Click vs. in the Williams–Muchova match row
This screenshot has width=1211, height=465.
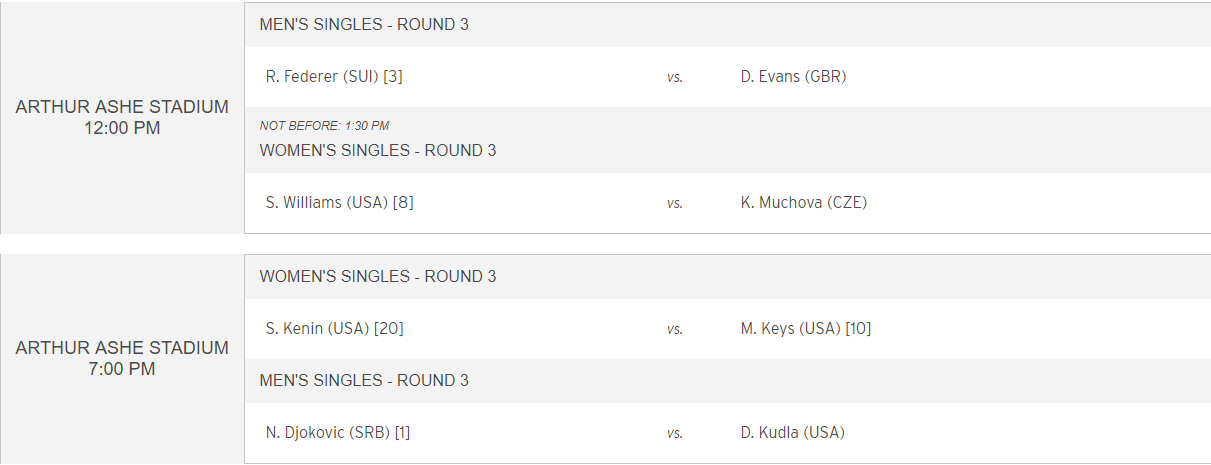tap(675, 203)
